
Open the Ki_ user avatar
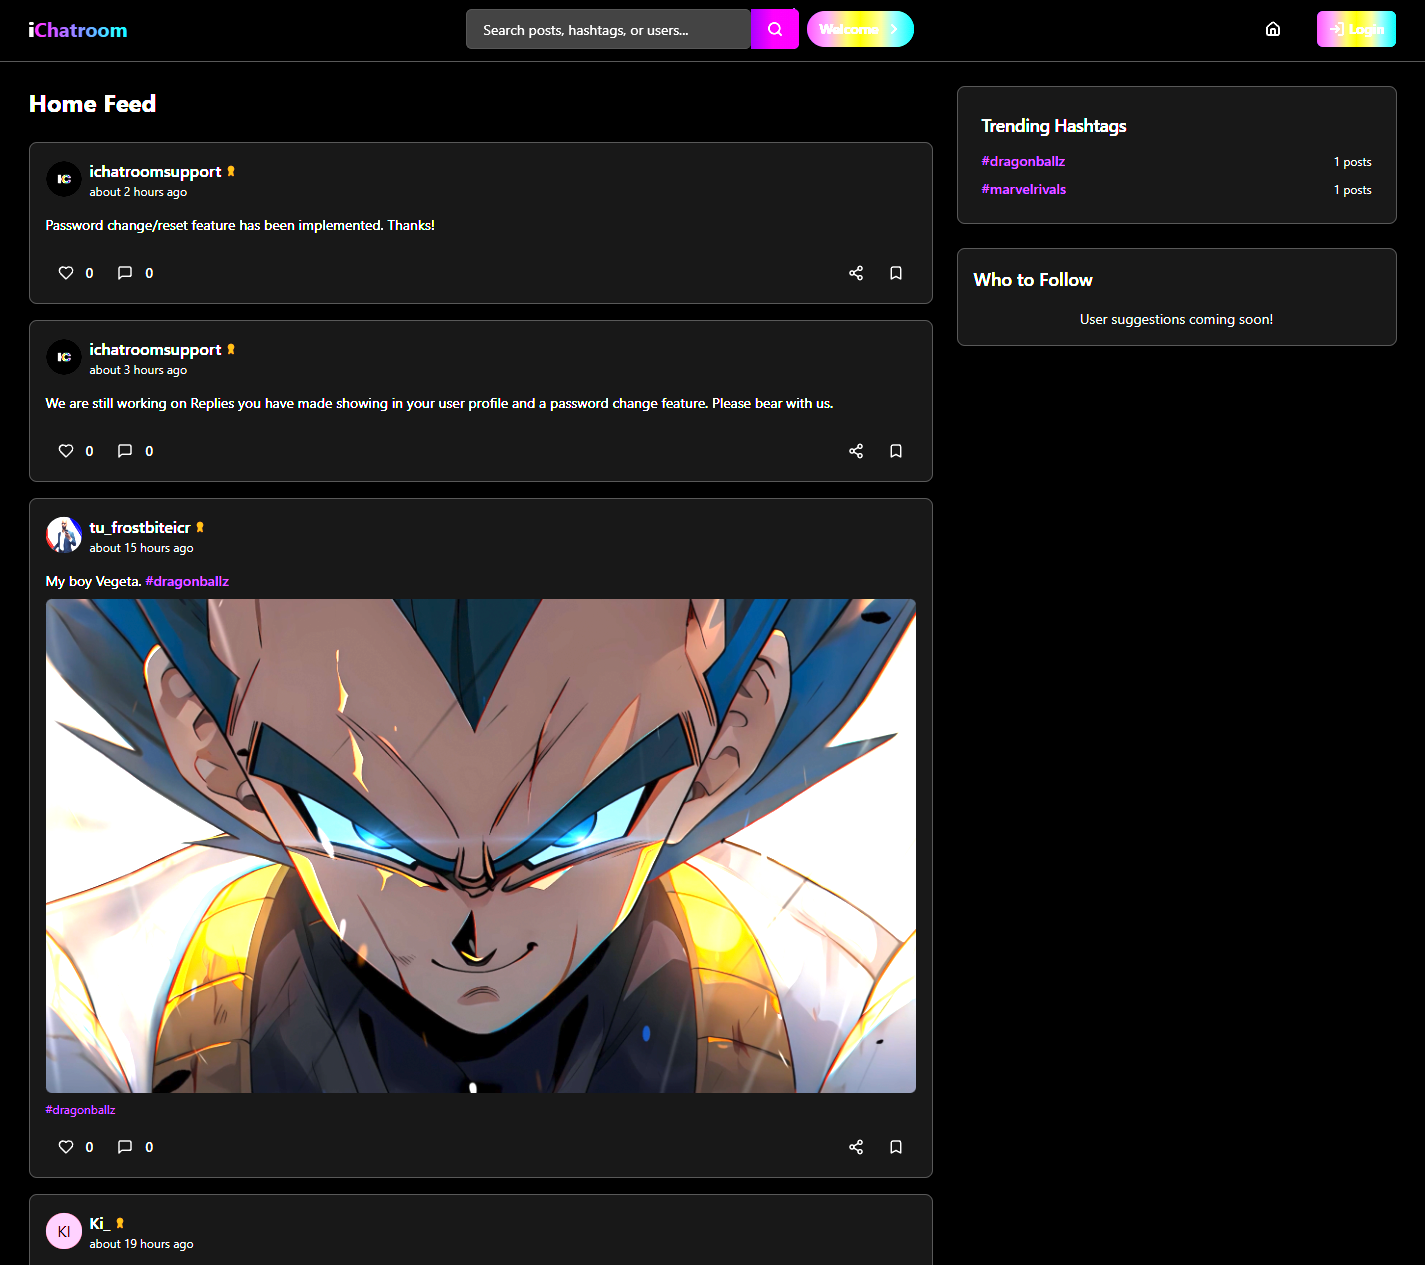pos(64,1231)
